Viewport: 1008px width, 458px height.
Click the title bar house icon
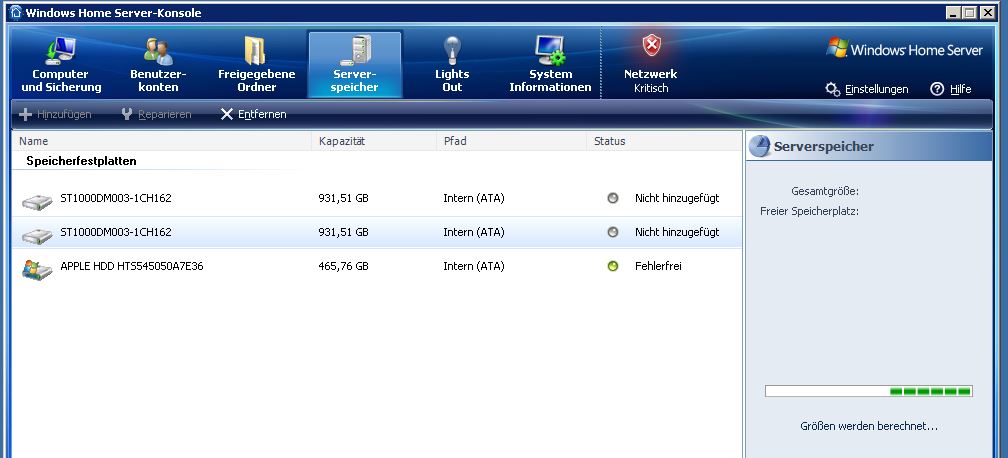[x=16, y=12]
